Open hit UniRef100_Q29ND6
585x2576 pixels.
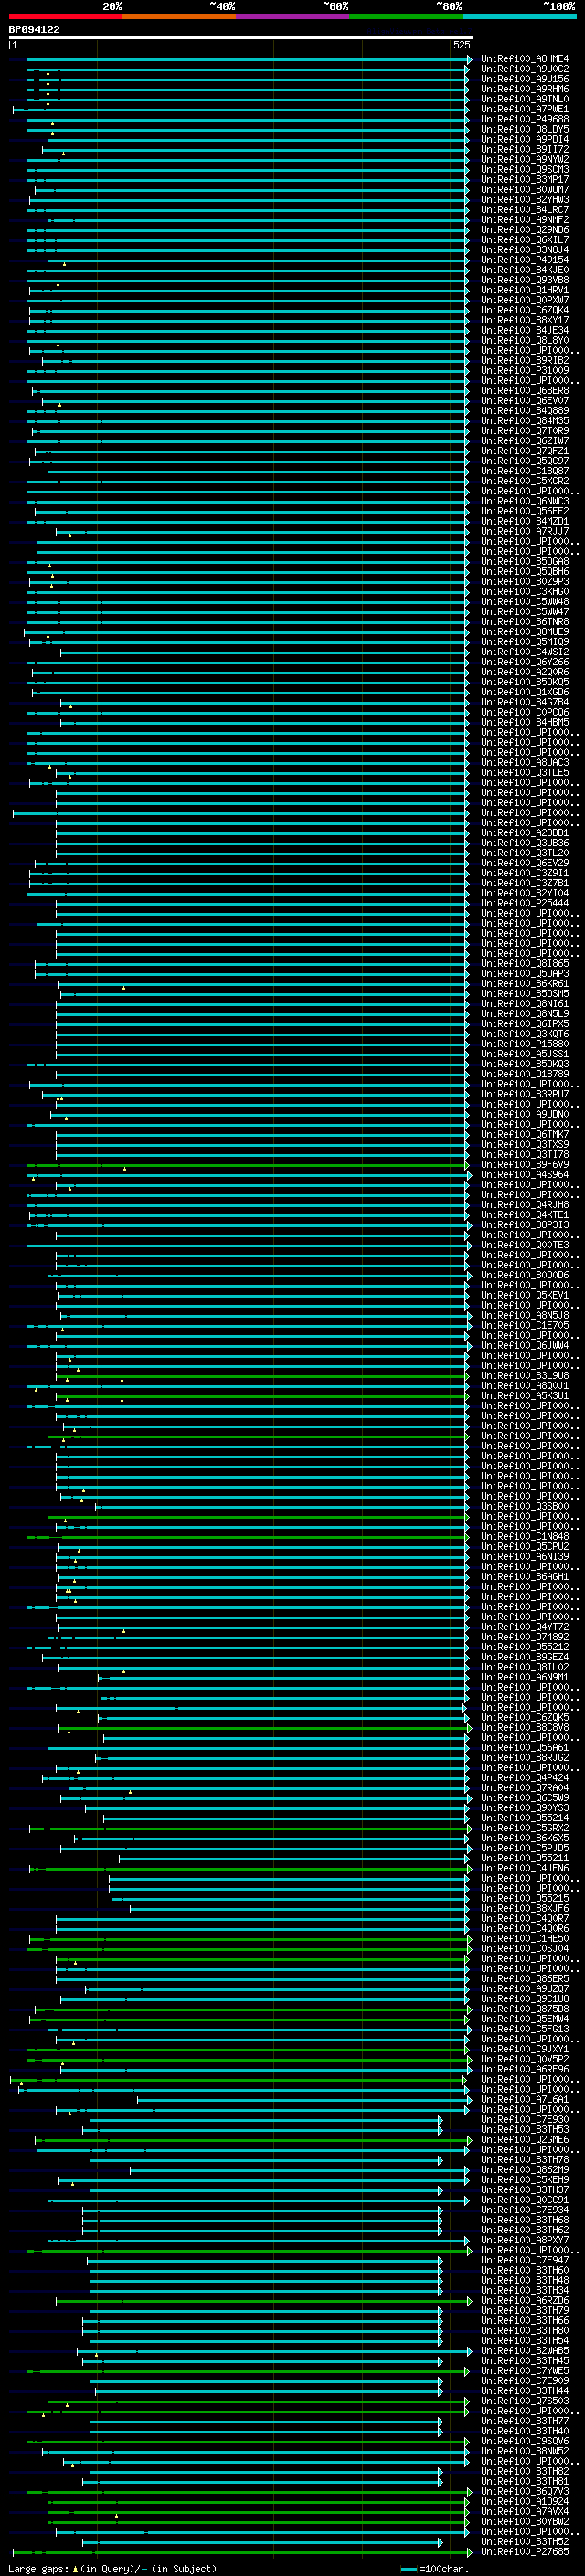pos(525,230)
